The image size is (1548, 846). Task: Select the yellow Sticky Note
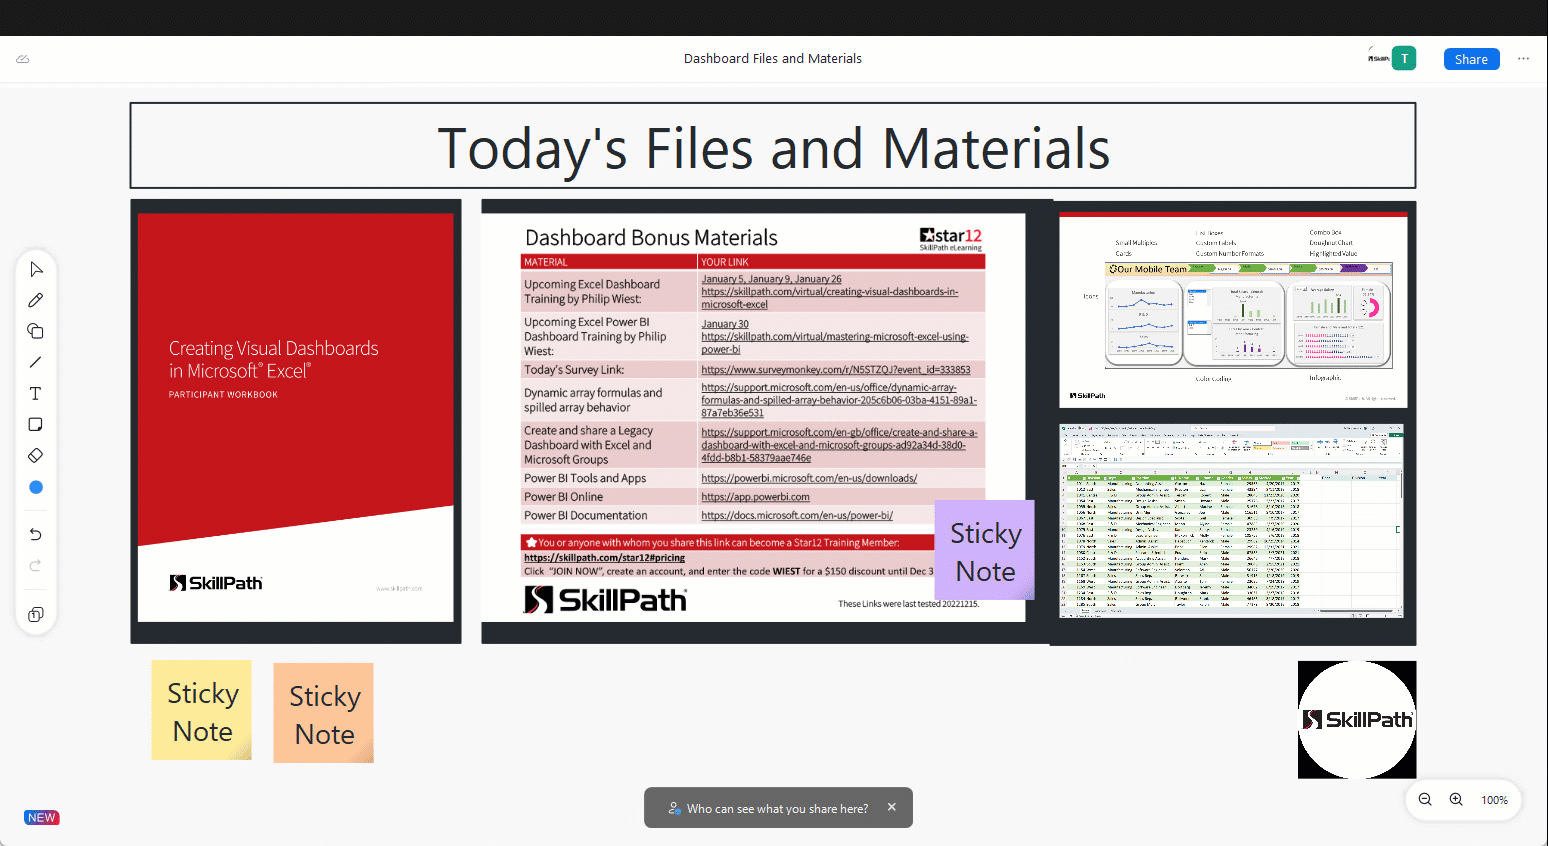click(x=202, y=710)
